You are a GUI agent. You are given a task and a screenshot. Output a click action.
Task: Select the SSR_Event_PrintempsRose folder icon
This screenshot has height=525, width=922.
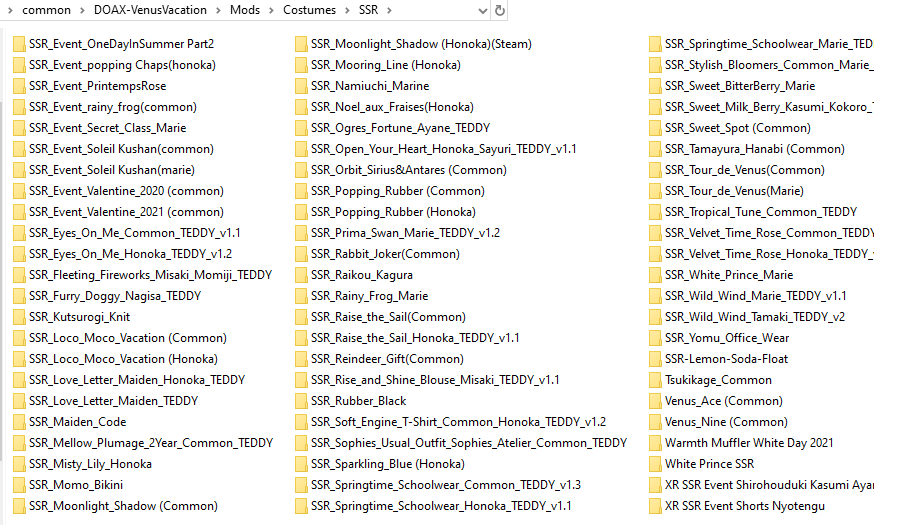[19, 86]
